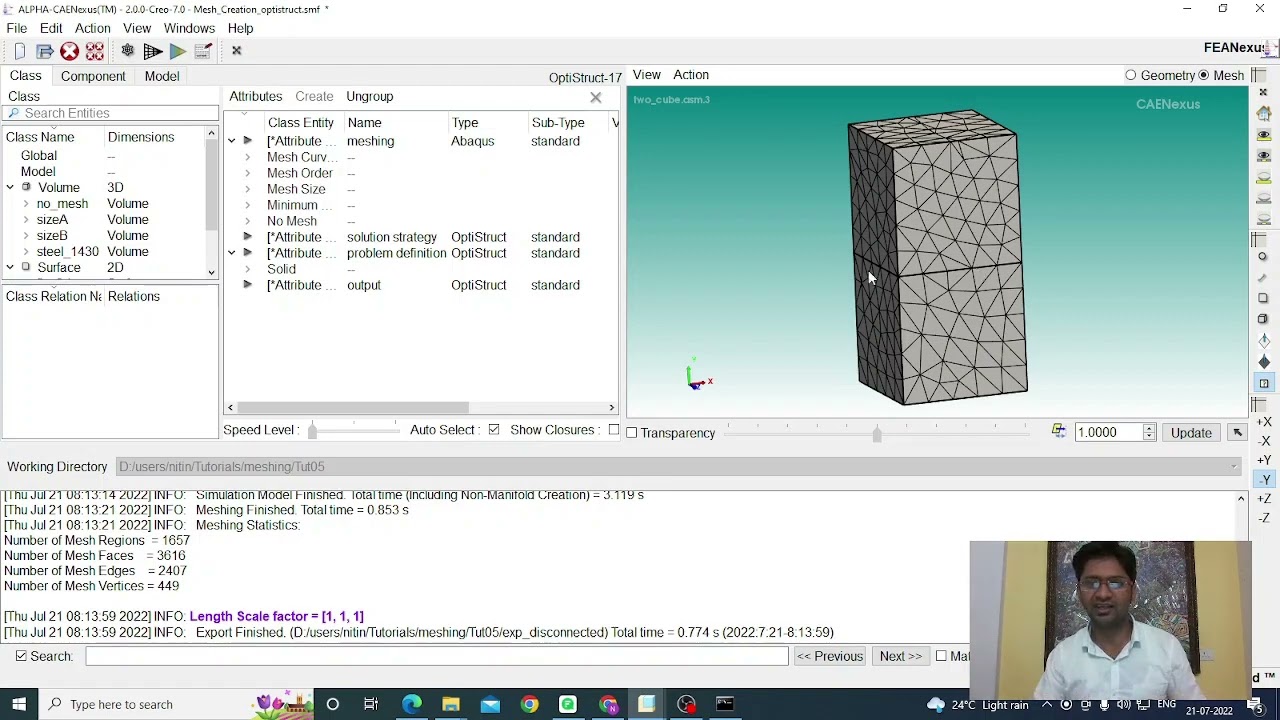Click the Ungroup button in attributes panel
1280x720 pixels.
click(370, 96)
